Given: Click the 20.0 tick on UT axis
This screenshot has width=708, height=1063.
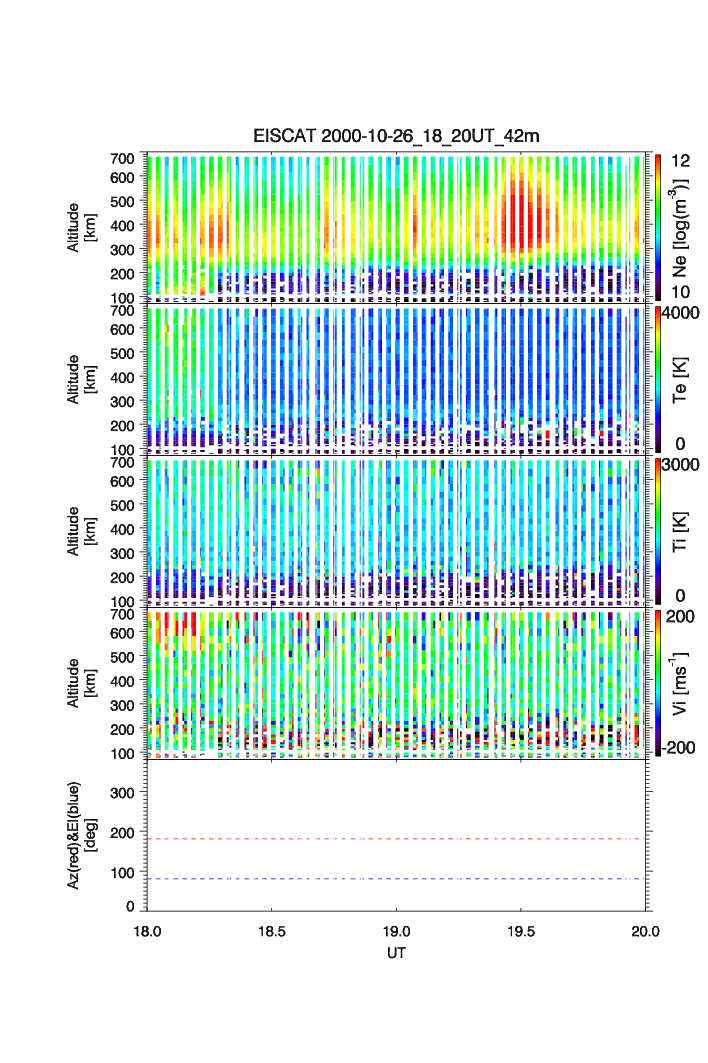Looking at the screenshot, I should tap(645, 930).
